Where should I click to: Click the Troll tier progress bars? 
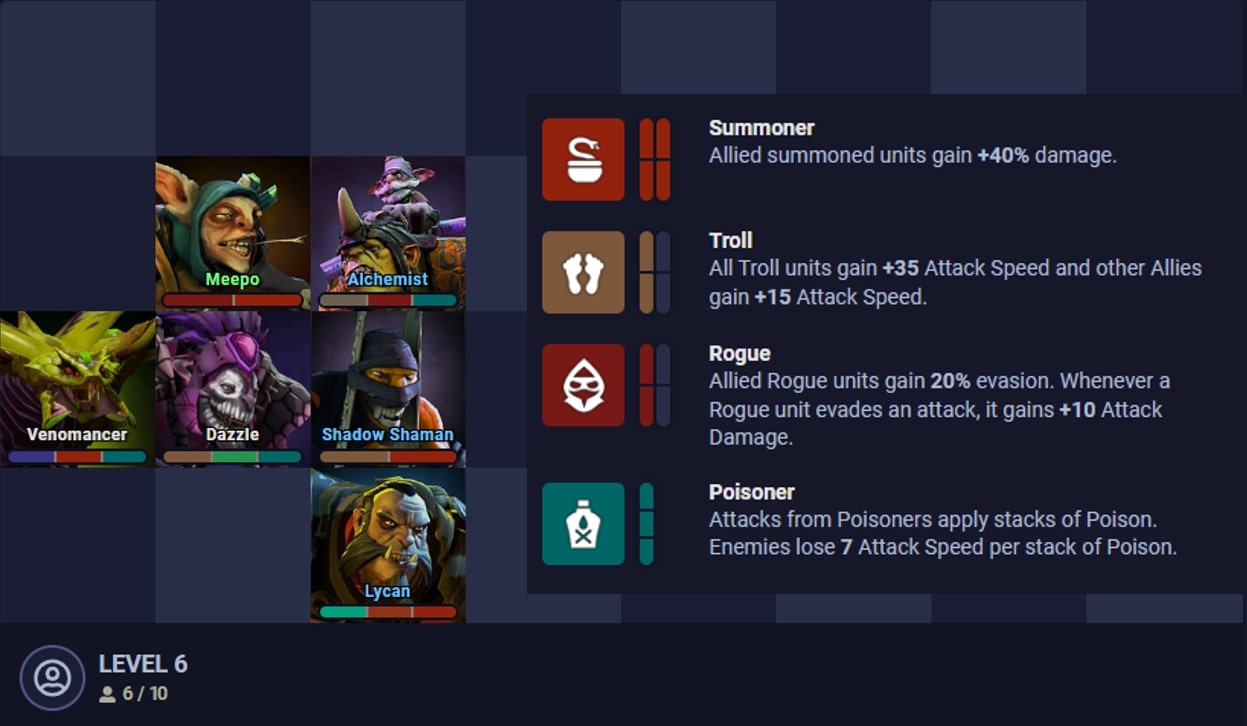click(x=655, y=272)
